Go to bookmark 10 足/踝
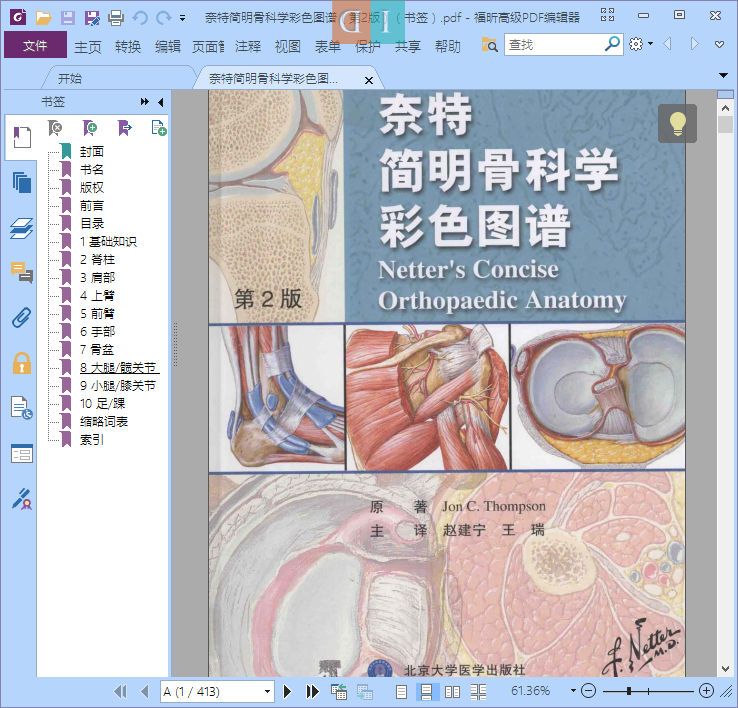738x708 pixels. point(102,403)
